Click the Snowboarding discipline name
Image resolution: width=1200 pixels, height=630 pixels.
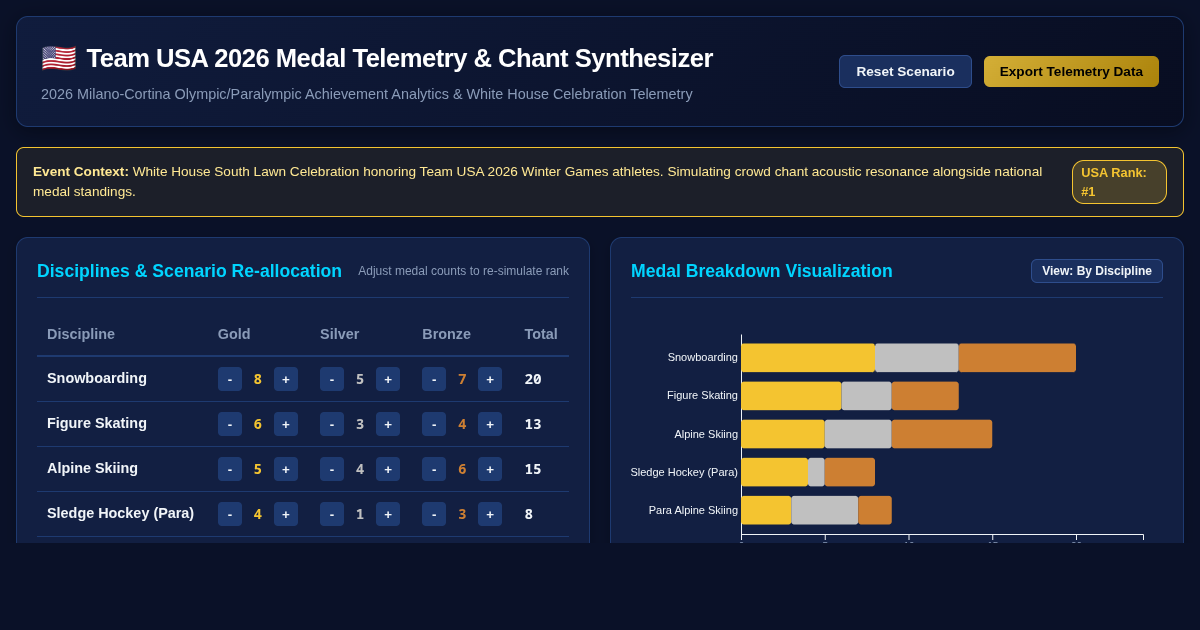[x=97, y=378]
